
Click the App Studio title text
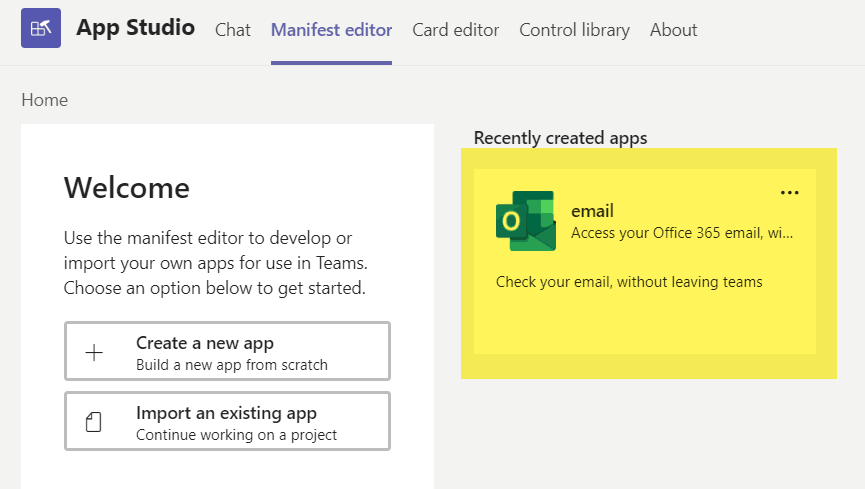[135, 28]
